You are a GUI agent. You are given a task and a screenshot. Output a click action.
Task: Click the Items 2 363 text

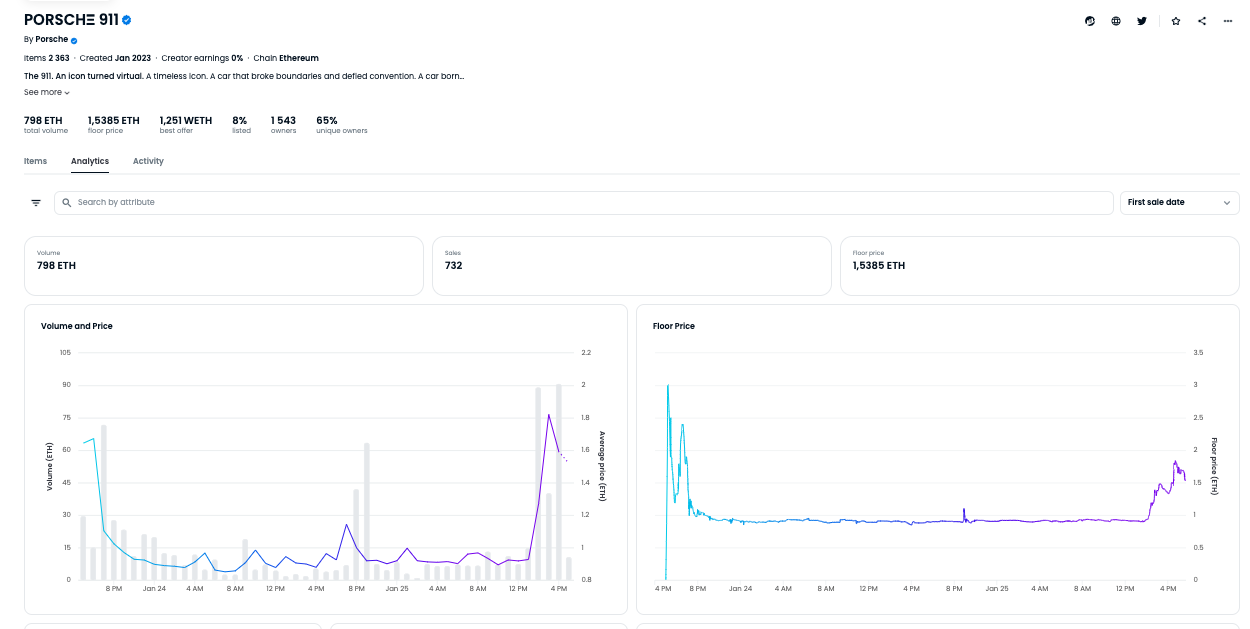[x=46, y=58]
